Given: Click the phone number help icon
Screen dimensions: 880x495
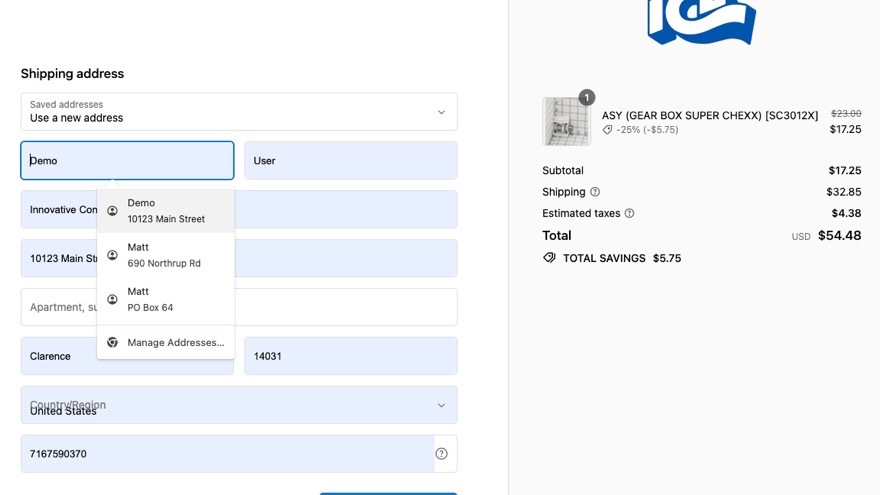Looking at the screenshot, I should (442, 453).
